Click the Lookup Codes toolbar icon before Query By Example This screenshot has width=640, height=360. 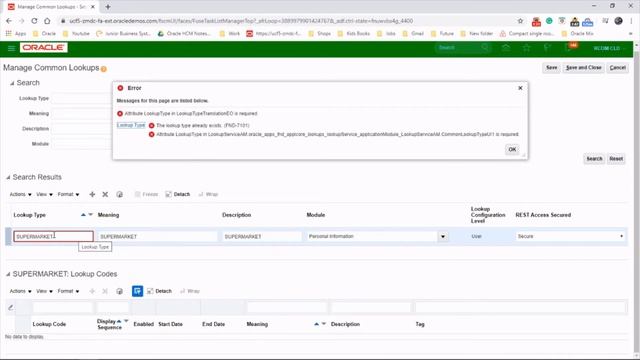click(120, 291)
